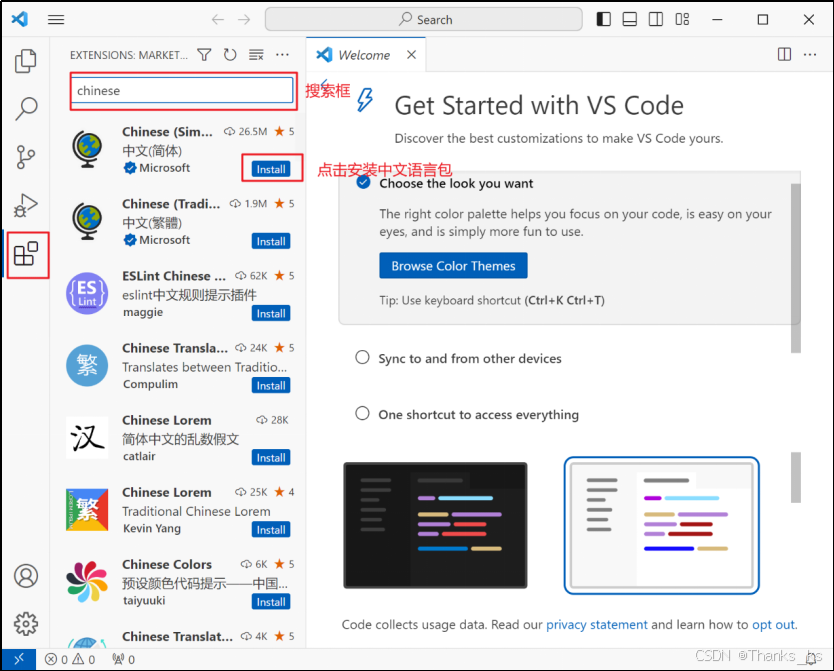The width and height of the screenshot is (834, 671).
Task: Open the privacy statement link
Action: [x=597, y=625]
